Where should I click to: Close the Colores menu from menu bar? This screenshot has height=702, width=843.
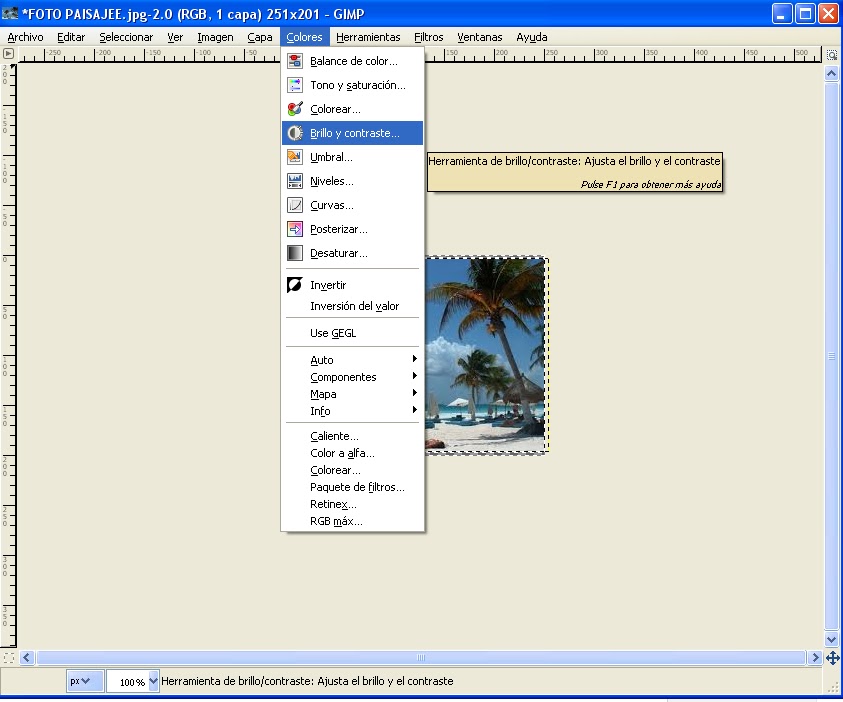(304, 37)
